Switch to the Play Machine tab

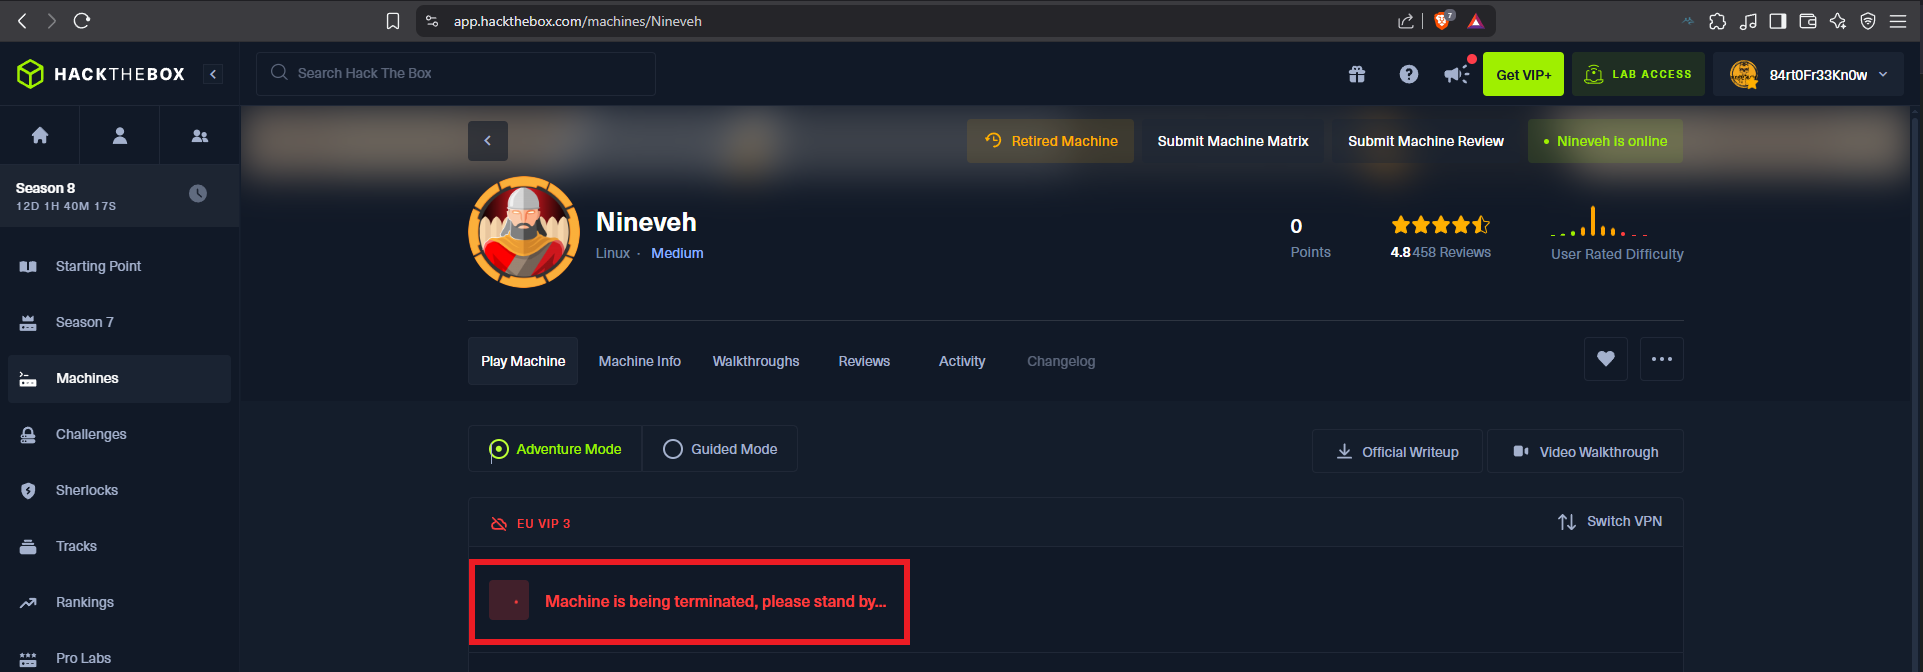pyautogui.click(x=523, y=361)
